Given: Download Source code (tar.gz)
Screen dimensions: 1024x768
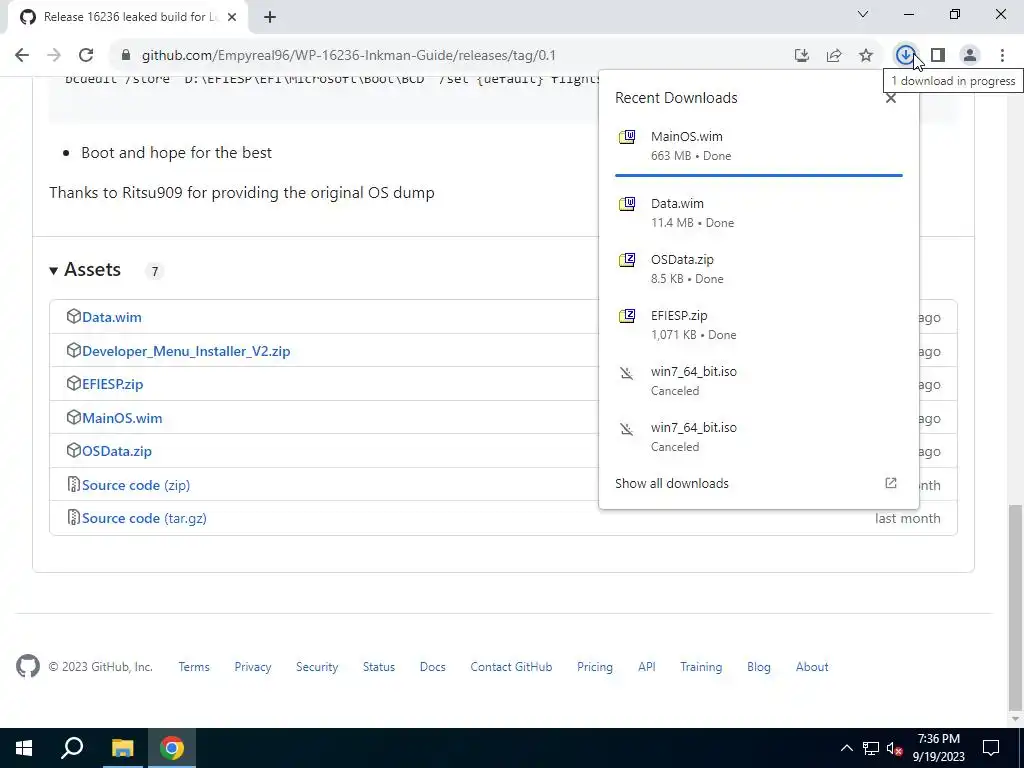Looking at the screenshot, I should pos(144,519).
